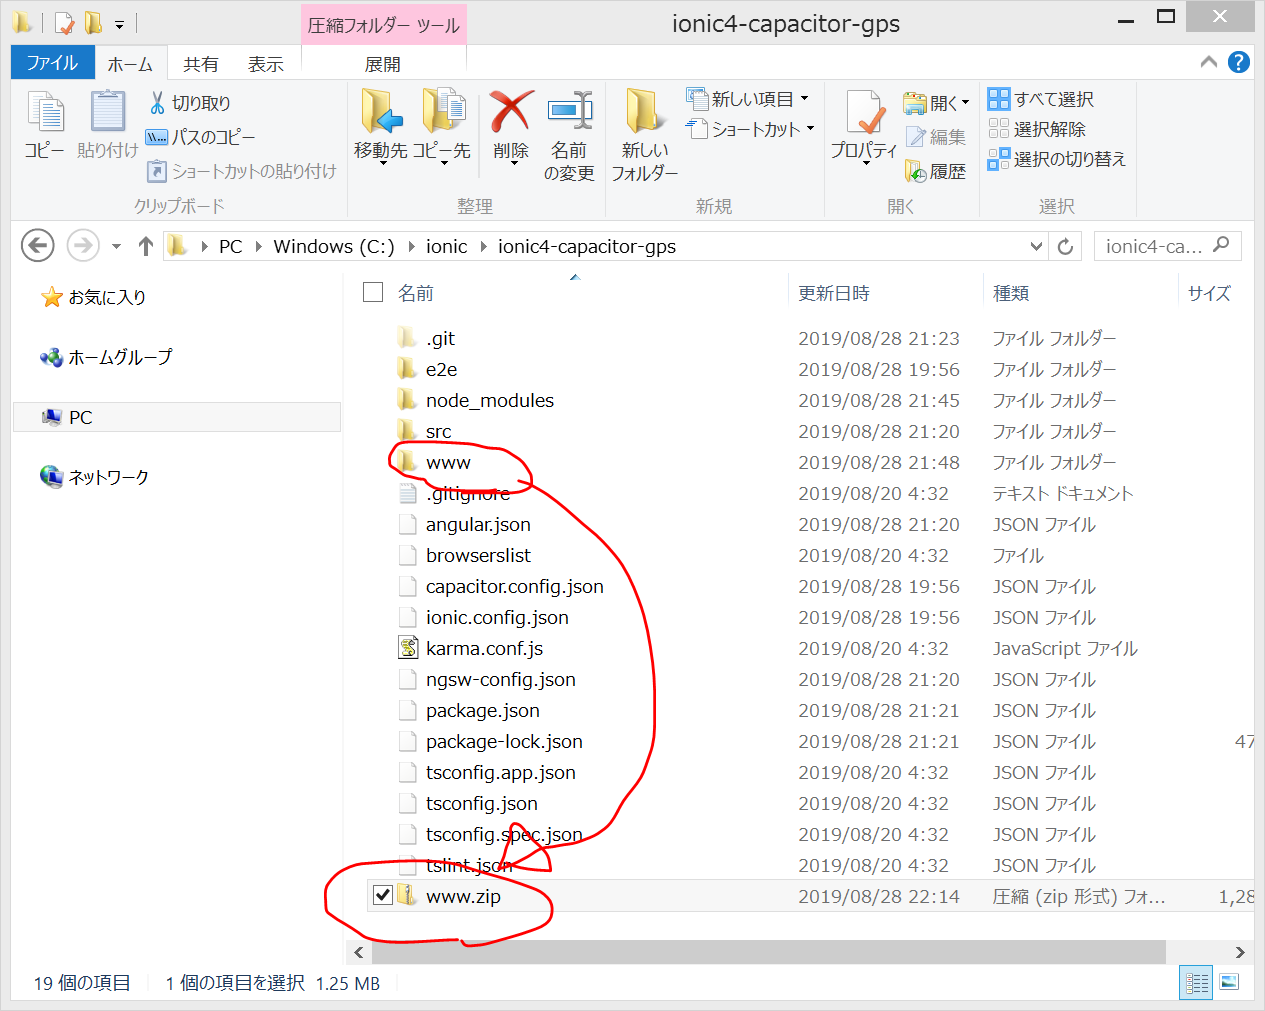This screenshot has height=1011, width=1265.
Task: Click the horizontal scrollbar in file list
Action: coord(760,952)
